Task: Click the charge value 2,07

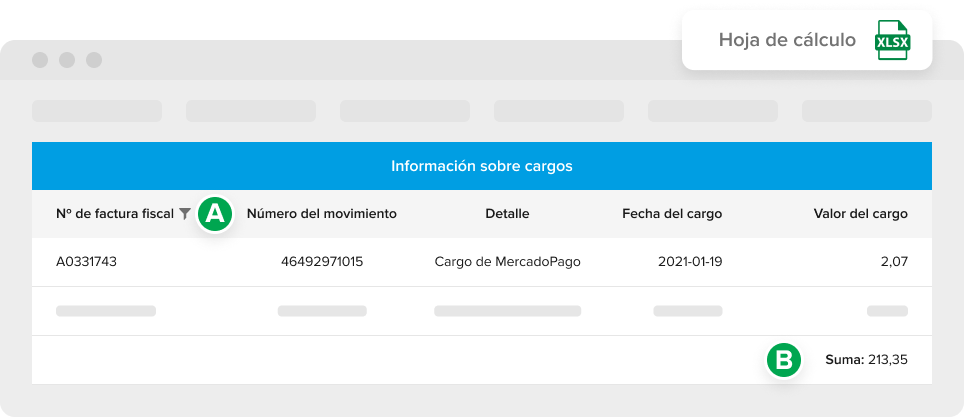Action: [895, 262]
